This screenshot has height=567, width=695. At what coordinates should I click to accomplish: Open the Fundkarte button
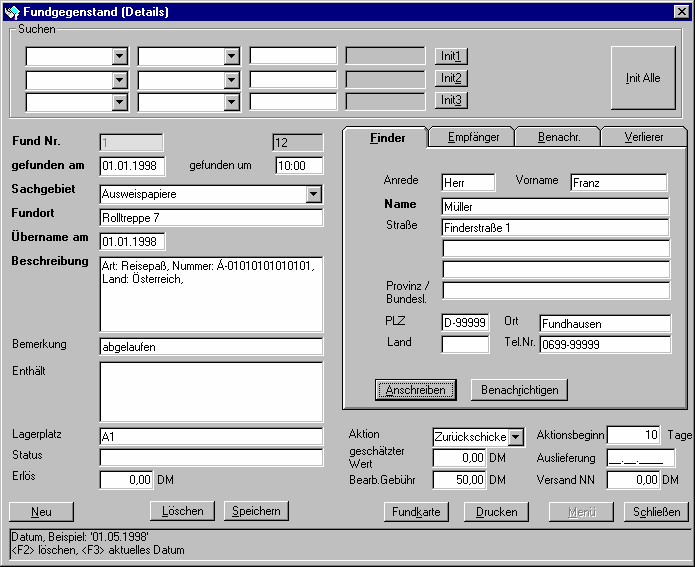(417, 511)
